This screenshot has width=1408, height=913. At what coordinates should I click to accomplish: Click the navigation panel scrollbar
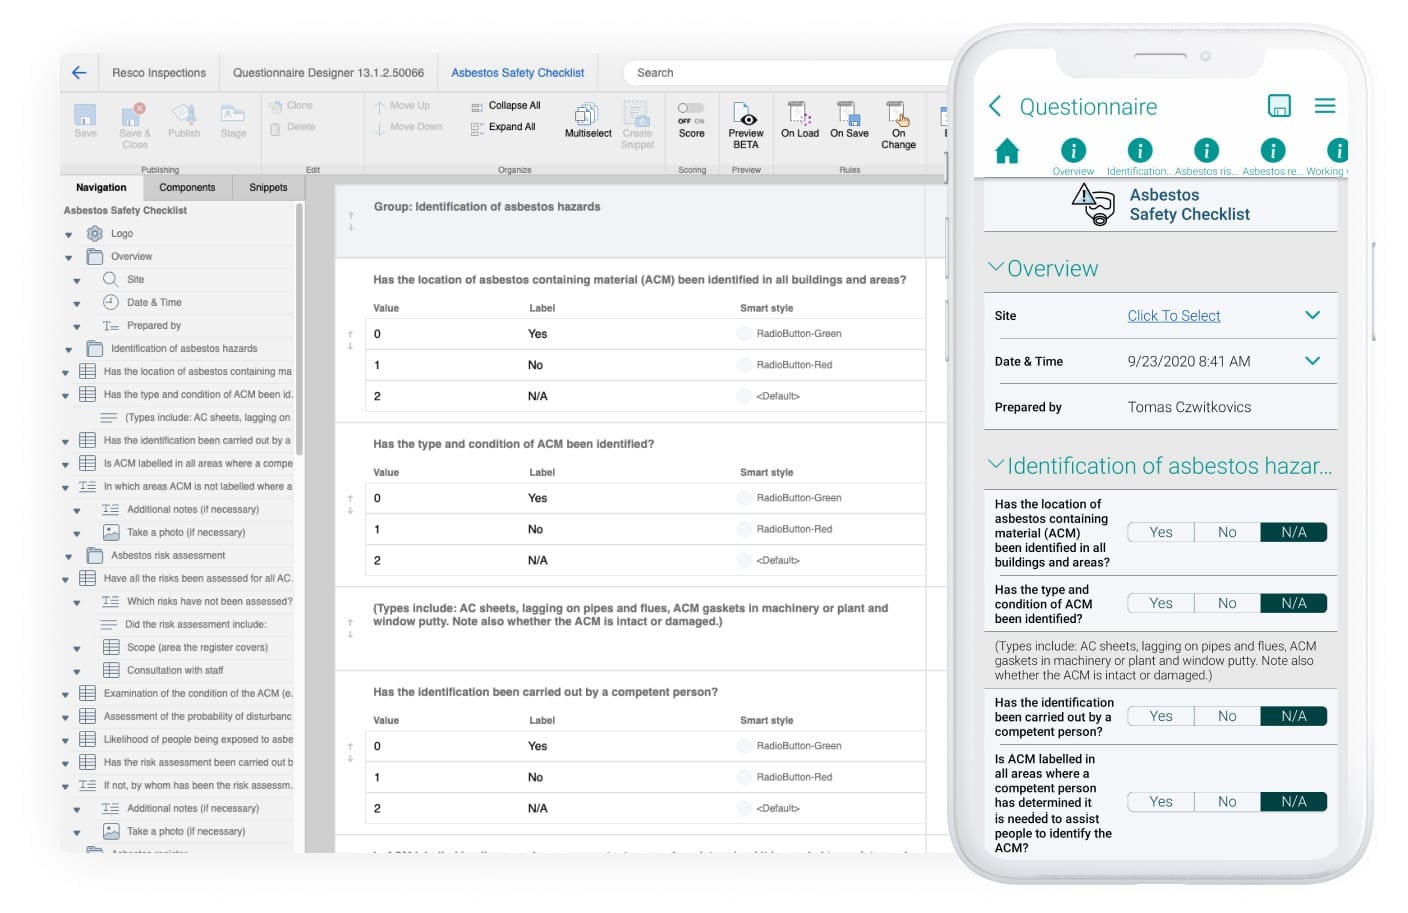[x=299, y=330]
